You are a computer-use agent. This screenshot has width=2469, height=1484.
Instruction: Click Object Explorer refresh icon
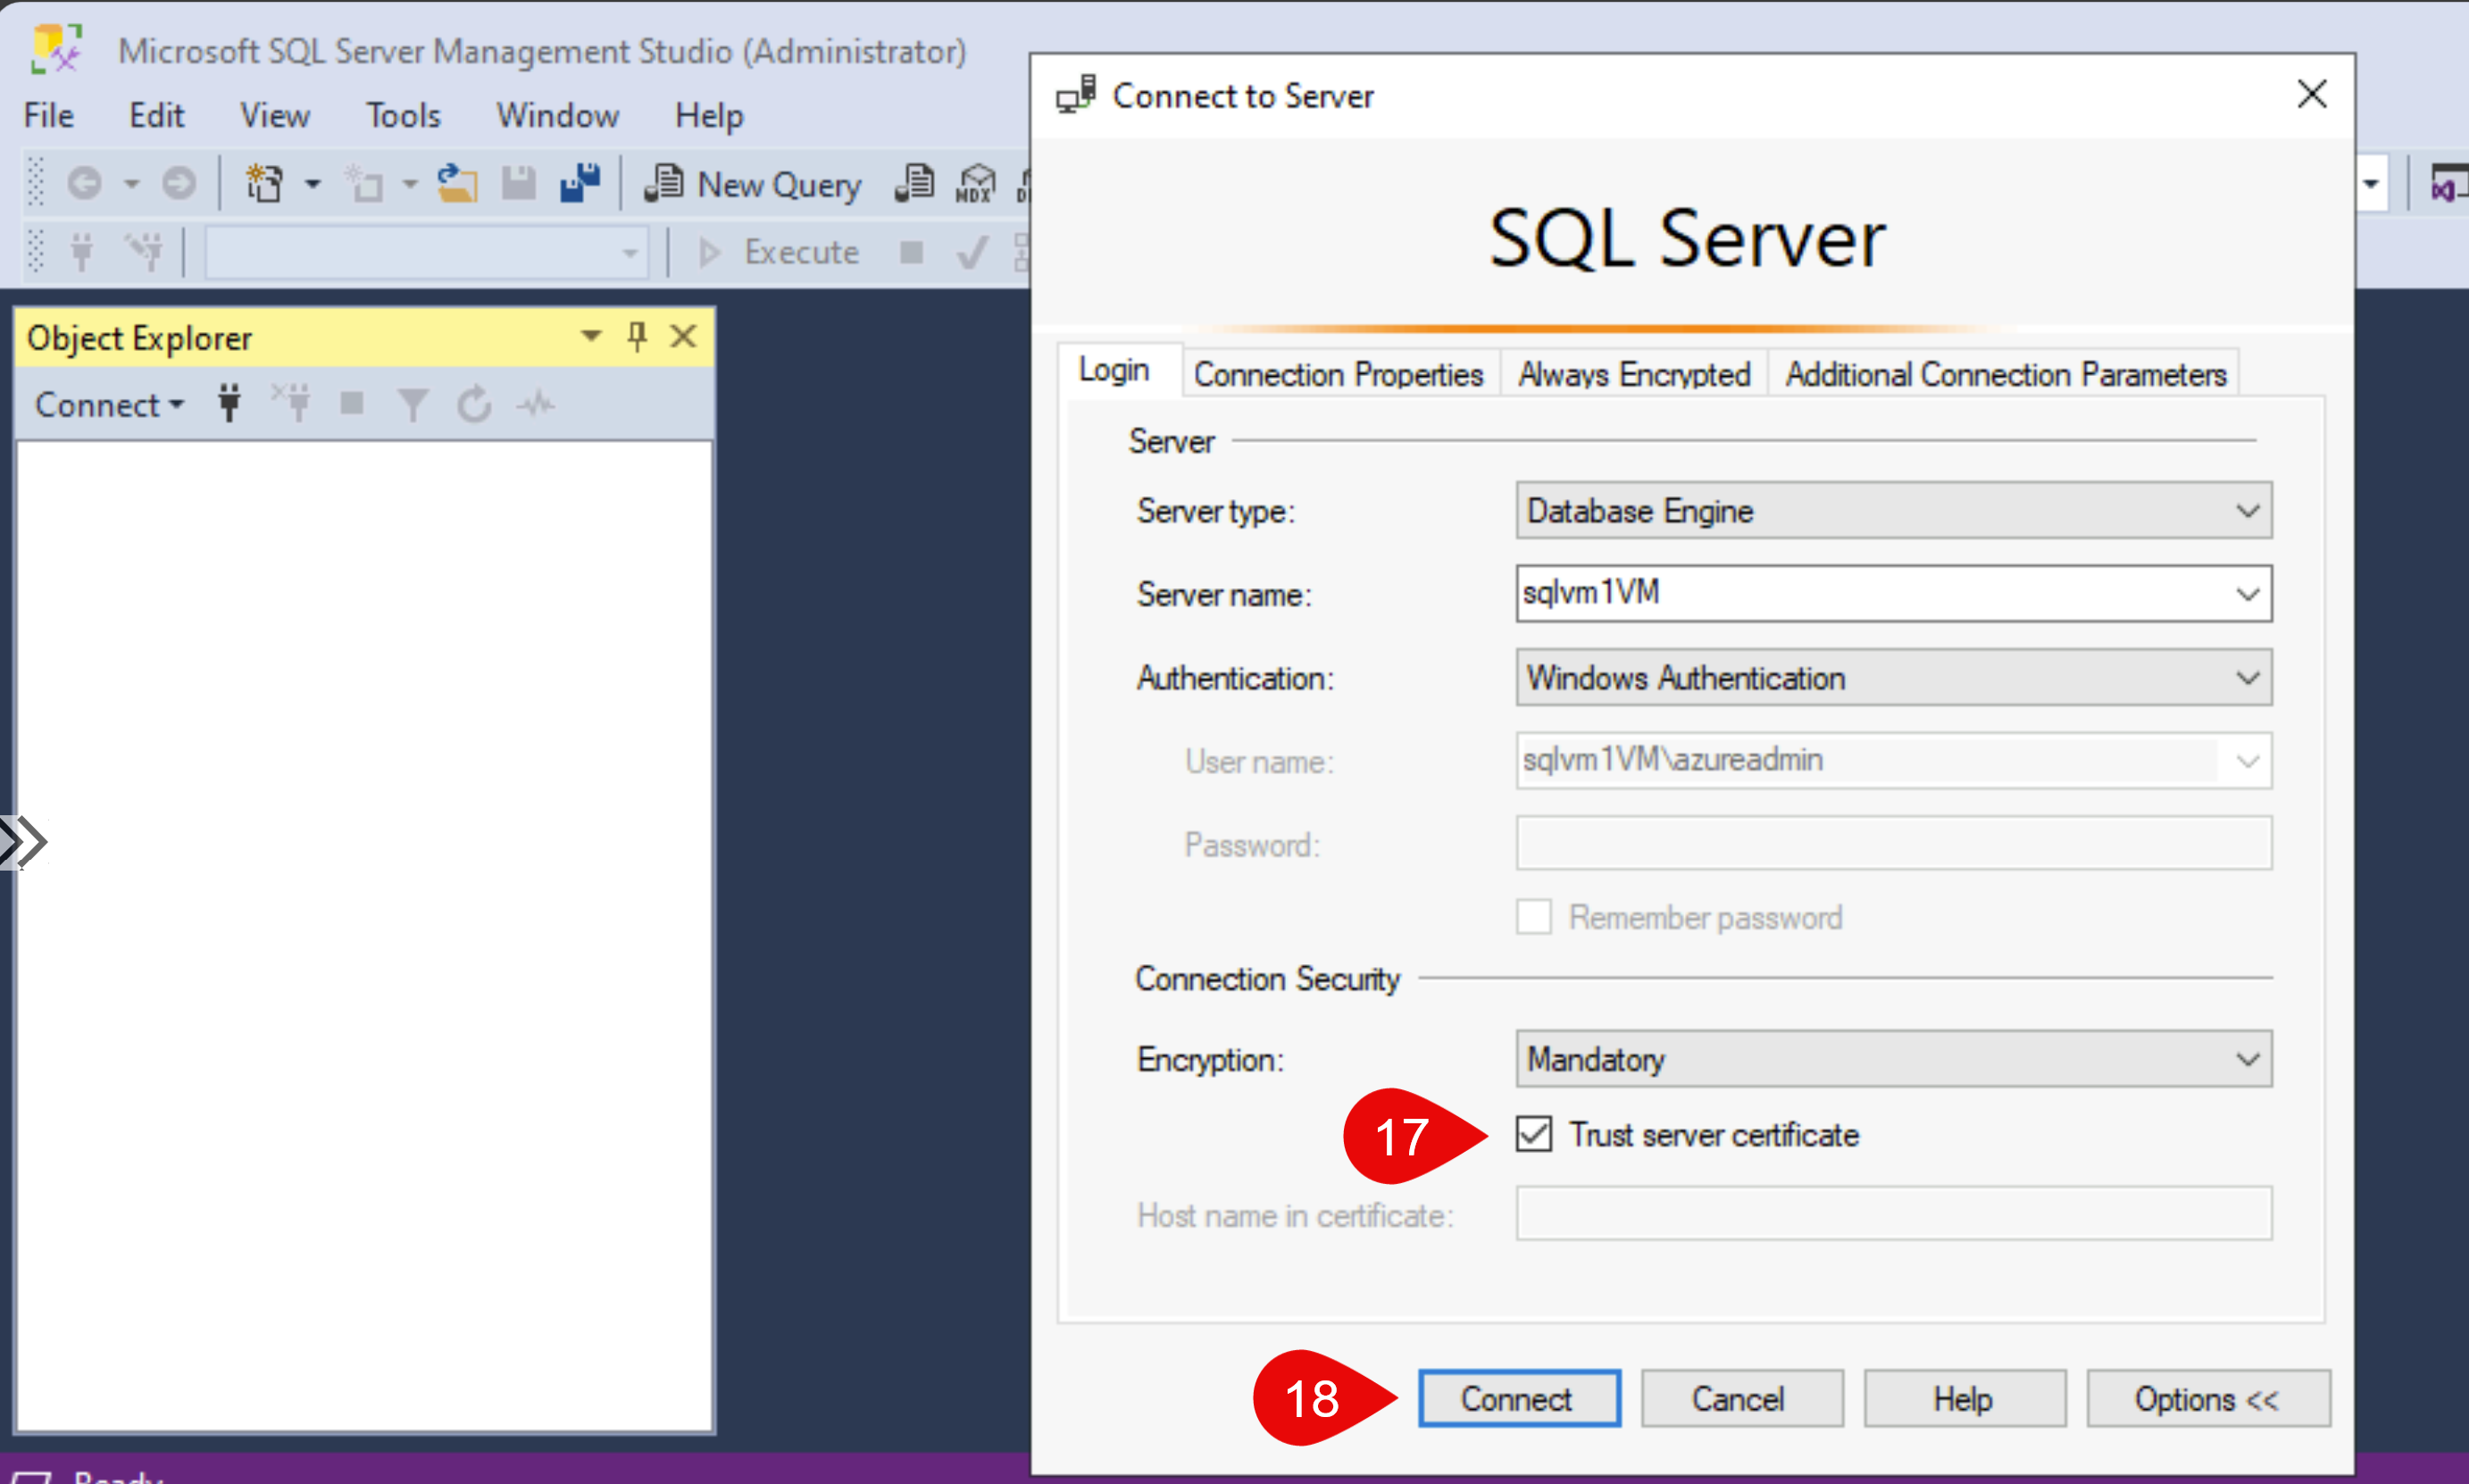(x=474, y=405)
